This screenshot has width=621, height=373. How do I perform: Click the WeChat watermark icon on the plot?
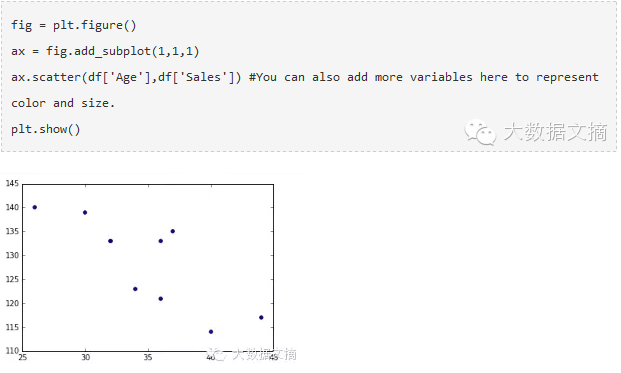[x=217, y=354]
